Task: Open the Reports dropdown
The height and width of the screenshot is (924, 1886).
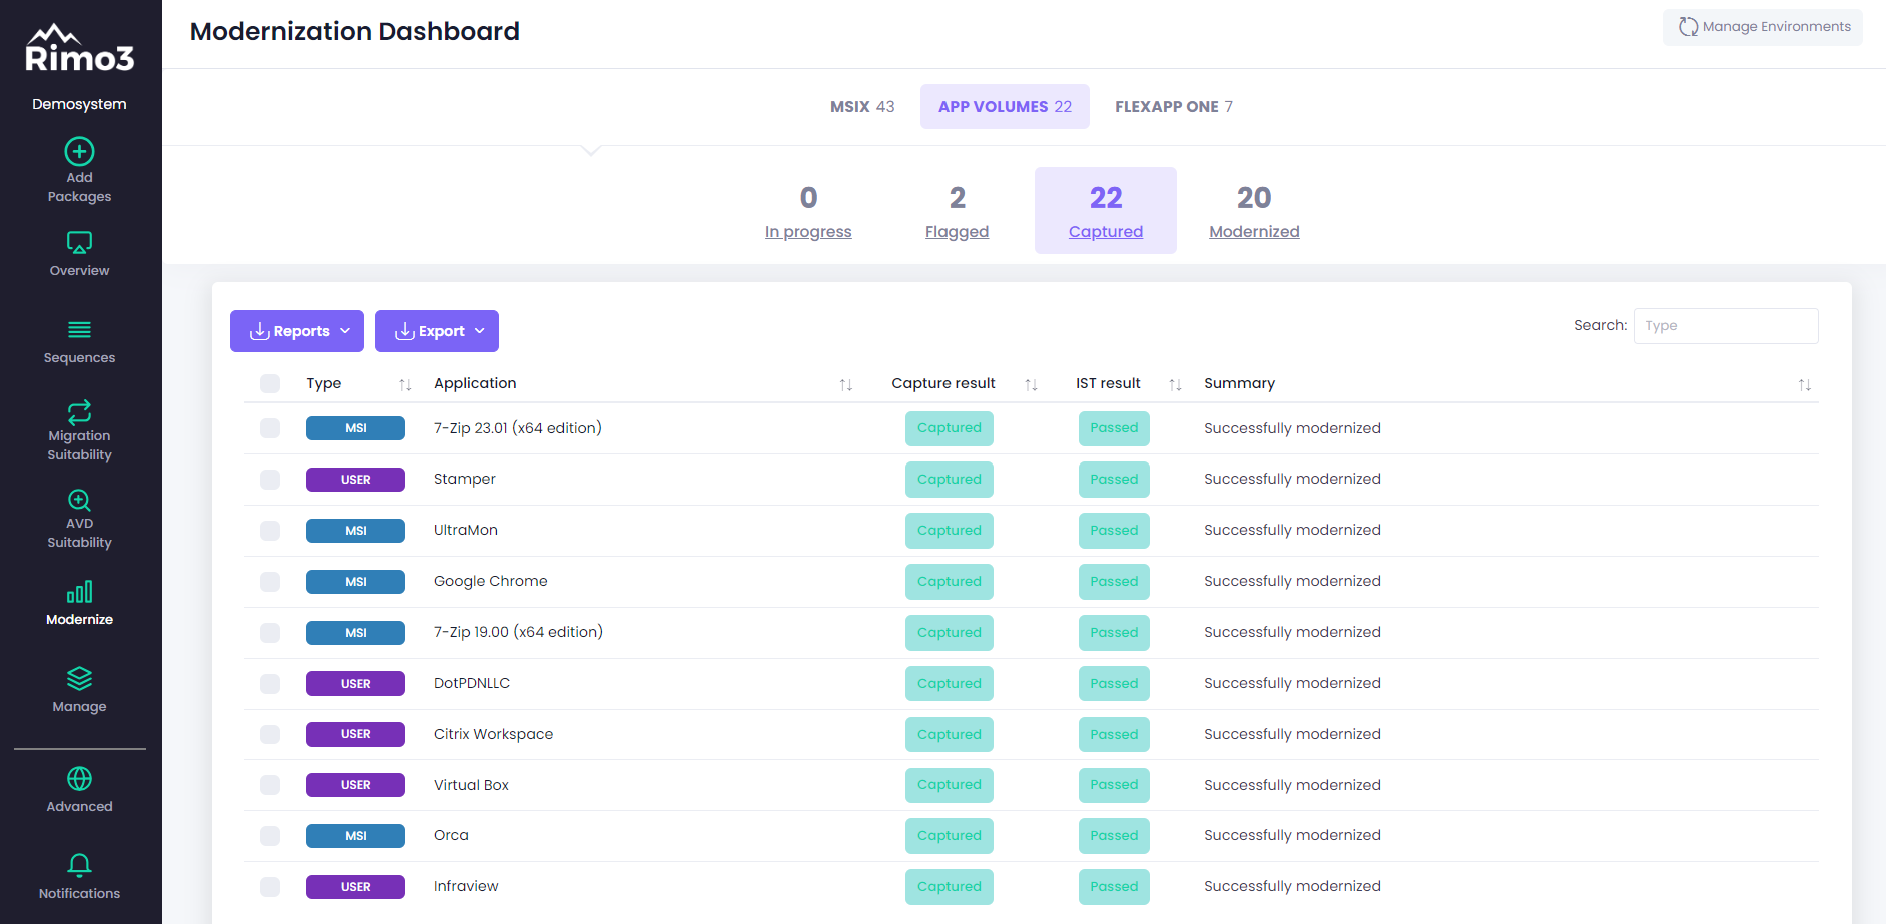Action: tap(297, 331)
